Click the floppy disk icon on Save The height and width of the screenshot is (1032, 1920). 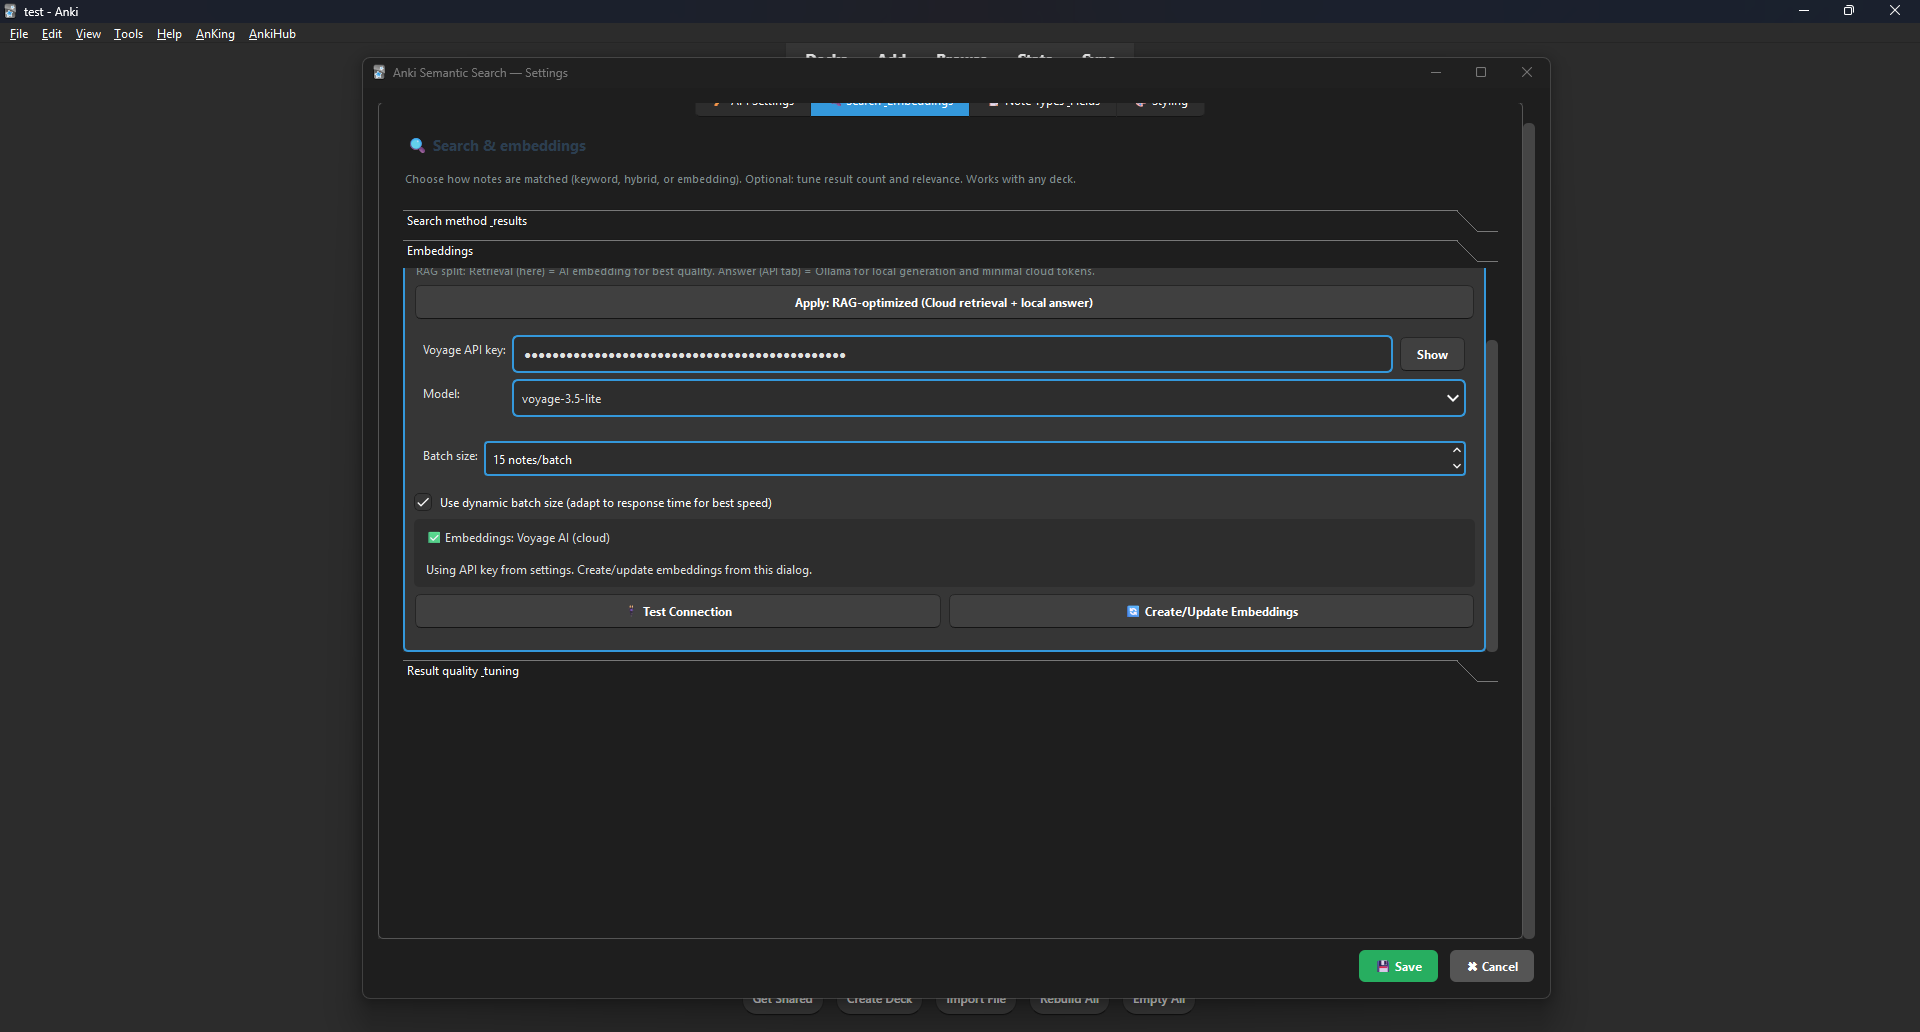1383,967
